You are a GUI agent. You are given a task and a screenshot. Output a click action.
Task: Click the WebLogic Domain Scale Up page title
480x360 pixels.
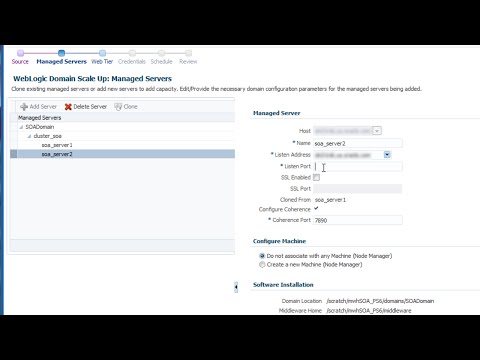(92, 79)
